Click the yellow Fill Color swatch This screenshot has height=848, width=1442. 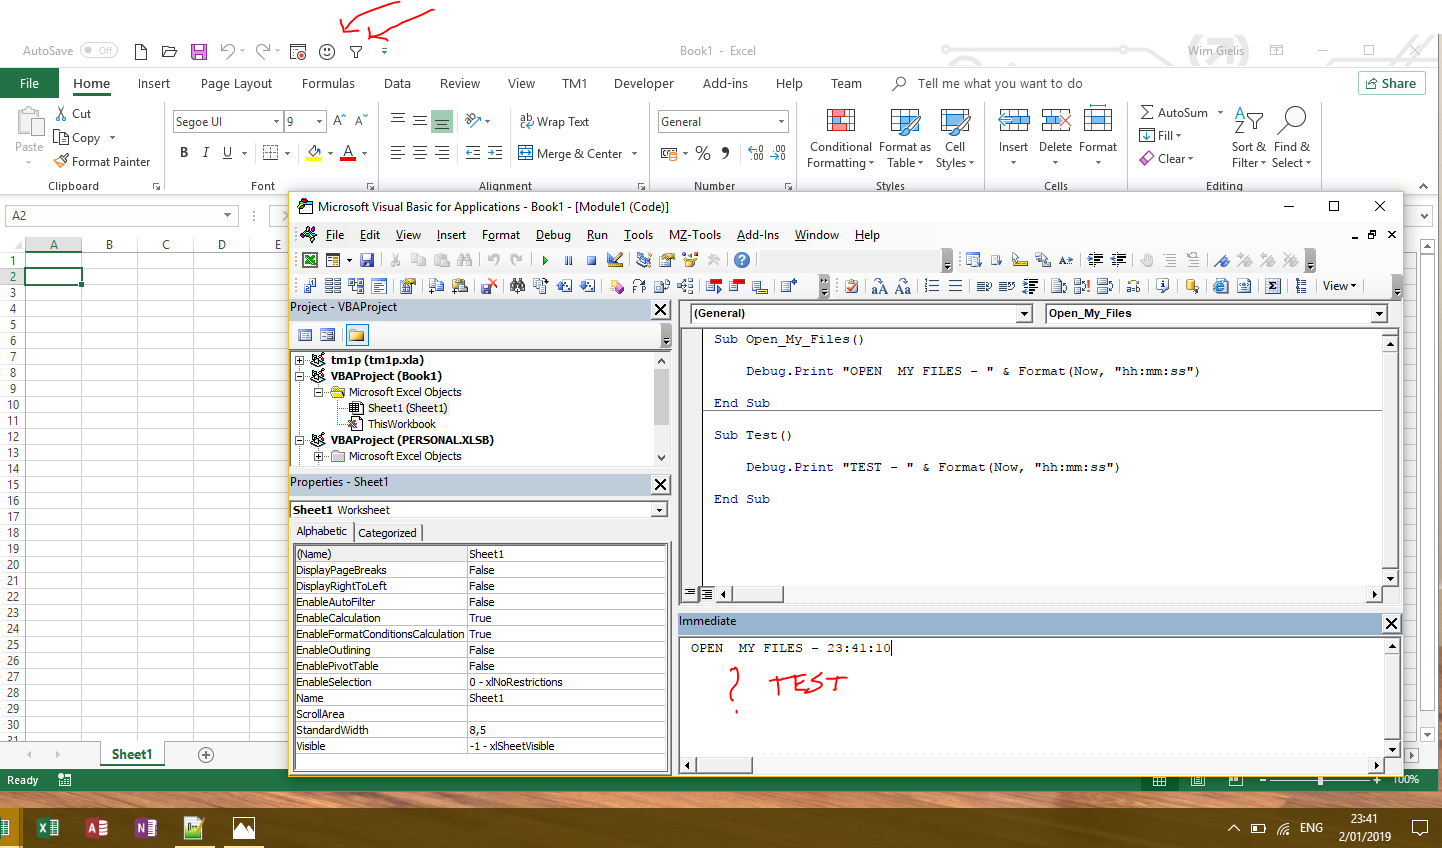[x=314, y=153]
